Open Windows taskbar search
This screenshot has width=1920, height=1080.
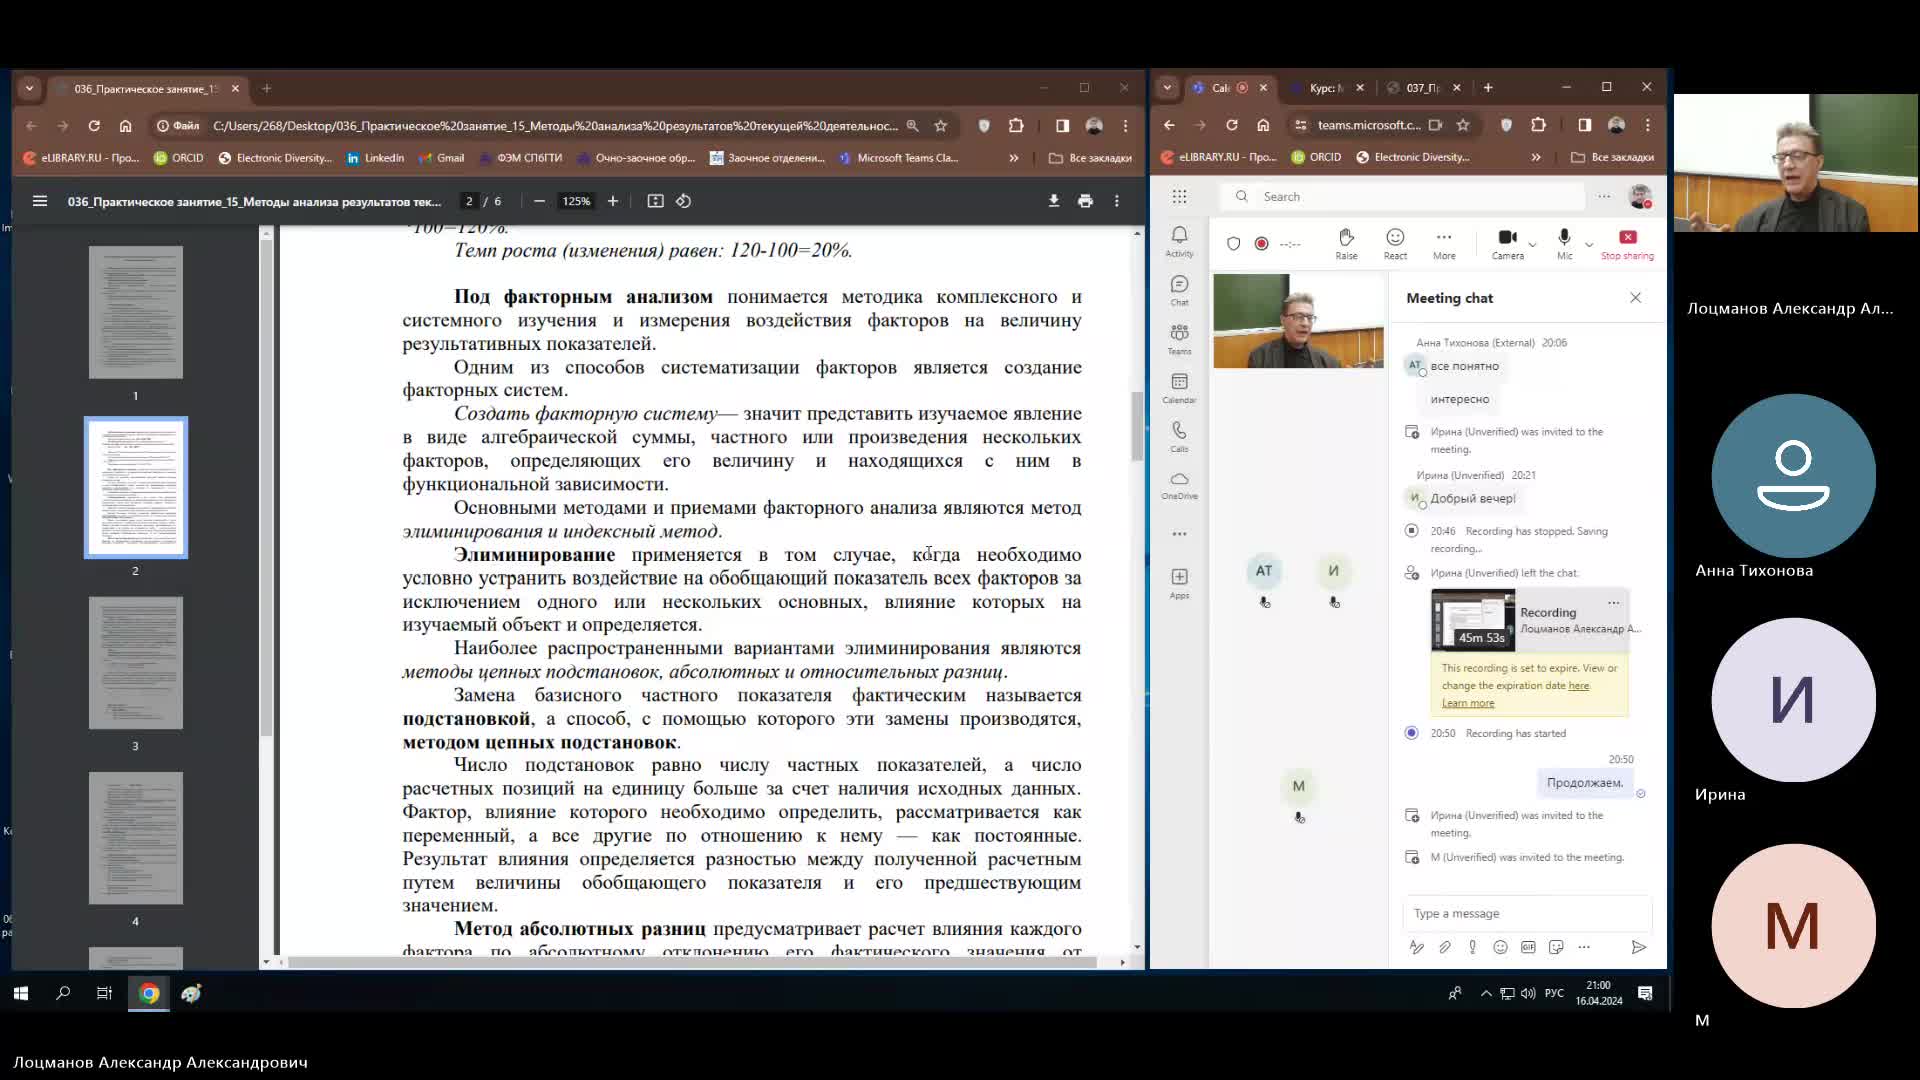click(x=63, y=993)
